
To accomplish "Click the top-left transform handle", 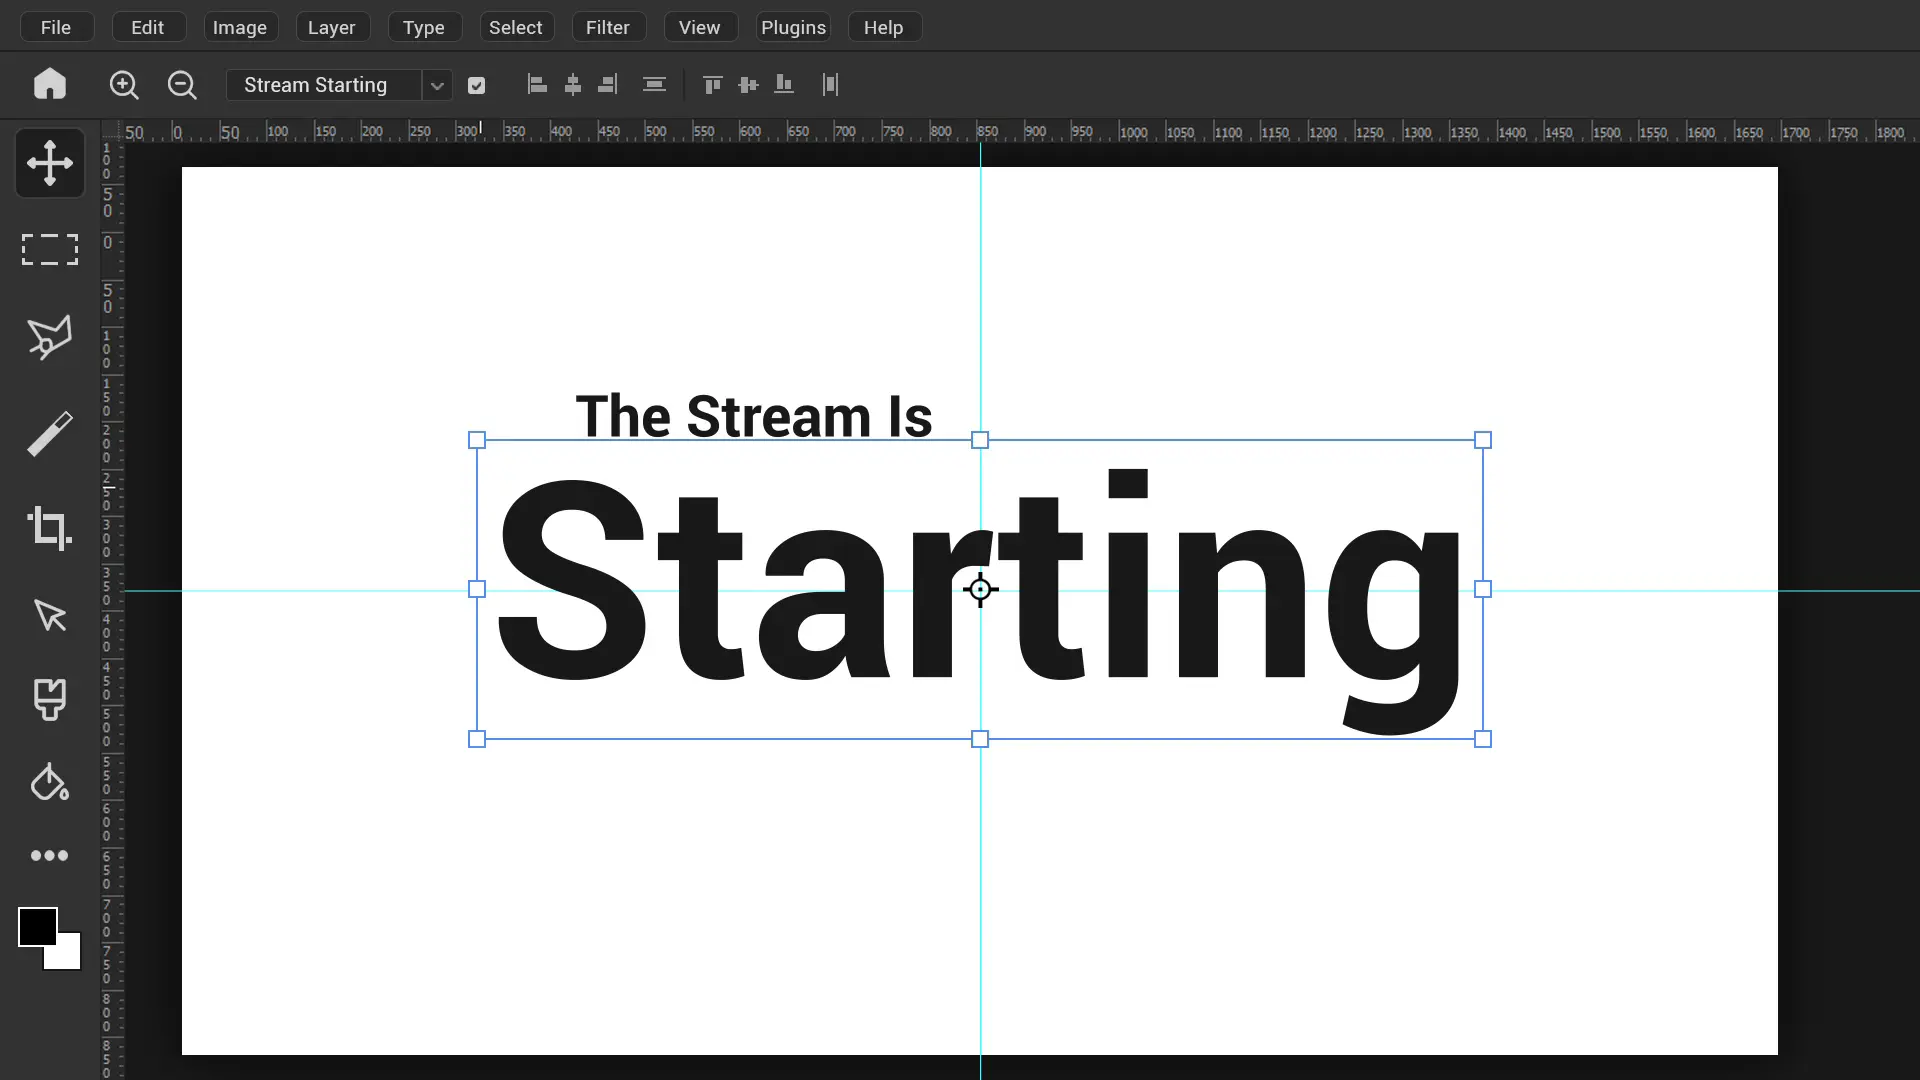I will click(x=477, y=440).
